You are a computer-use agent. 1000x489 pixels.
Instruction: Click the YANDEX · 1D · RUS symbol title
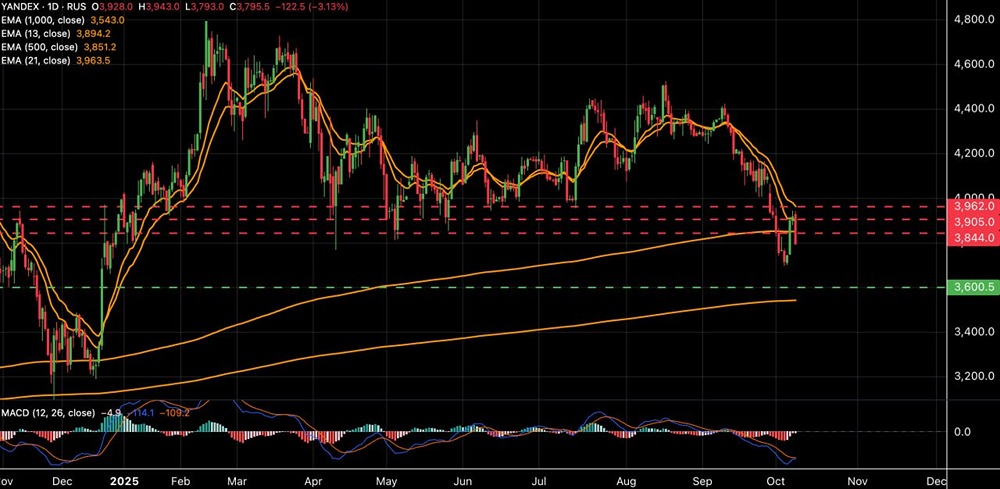click(42, 6)
